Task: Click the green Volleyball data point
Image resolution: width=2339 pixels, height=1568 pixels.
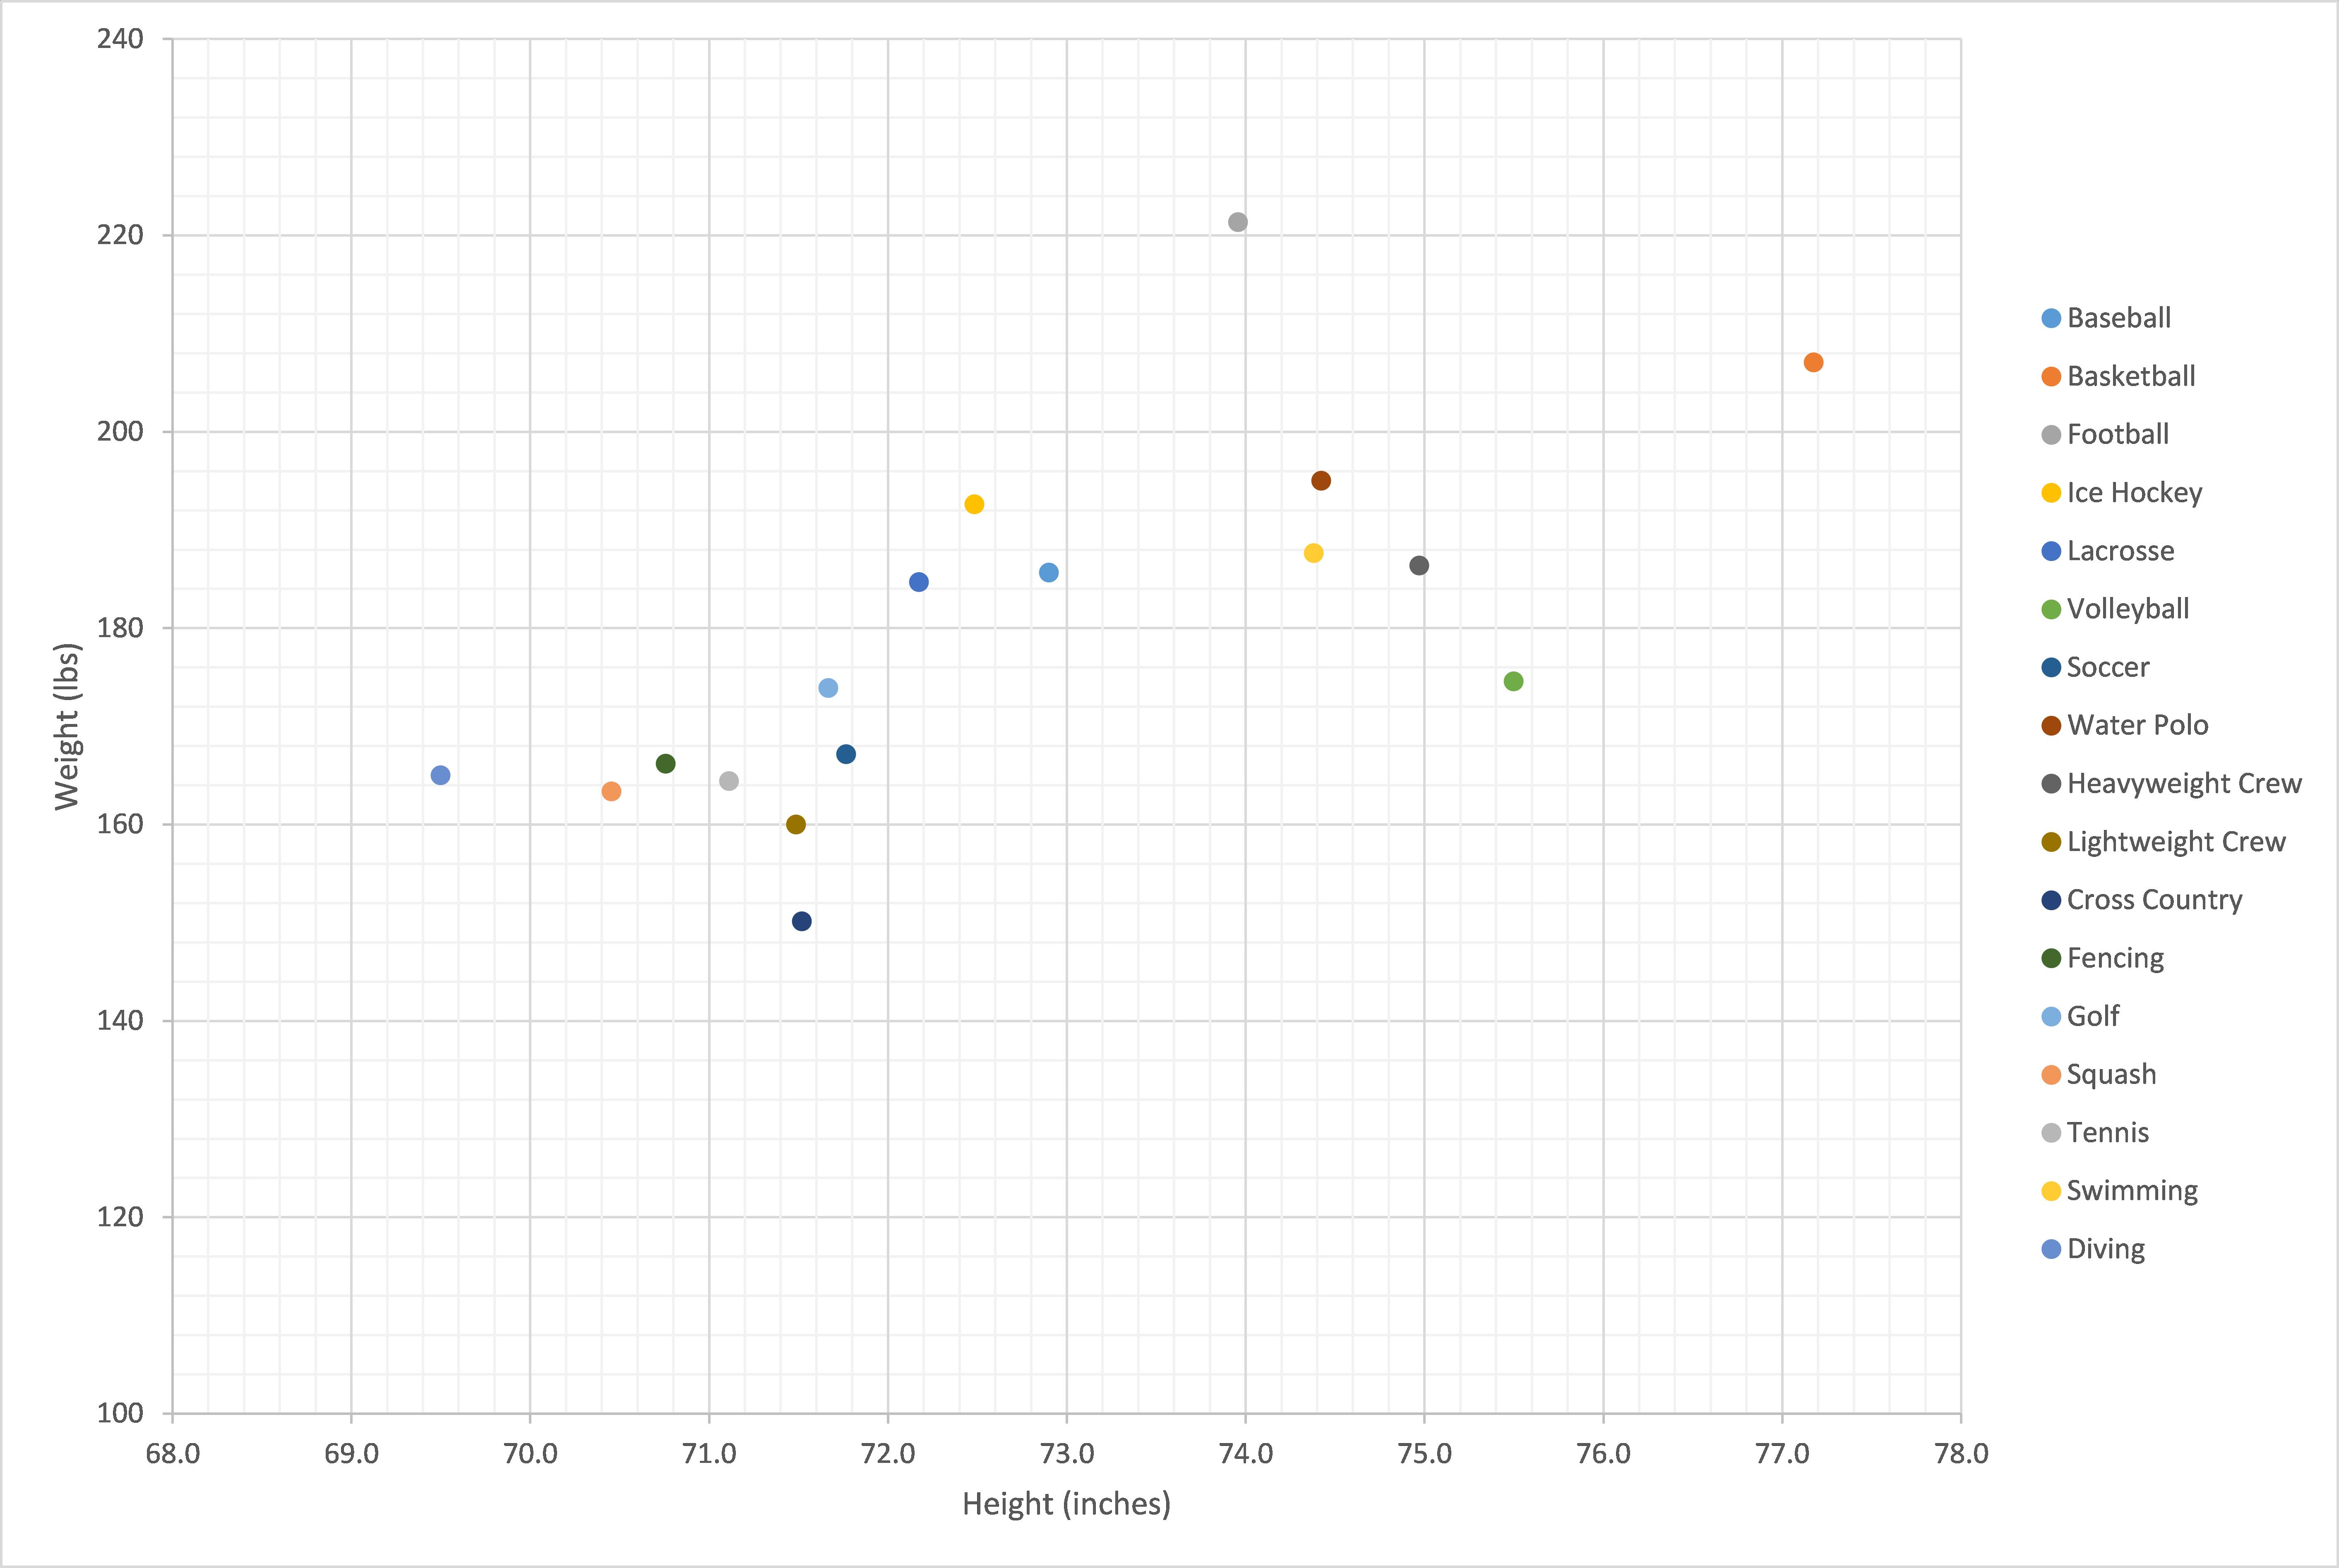Action: [1513, 681]
